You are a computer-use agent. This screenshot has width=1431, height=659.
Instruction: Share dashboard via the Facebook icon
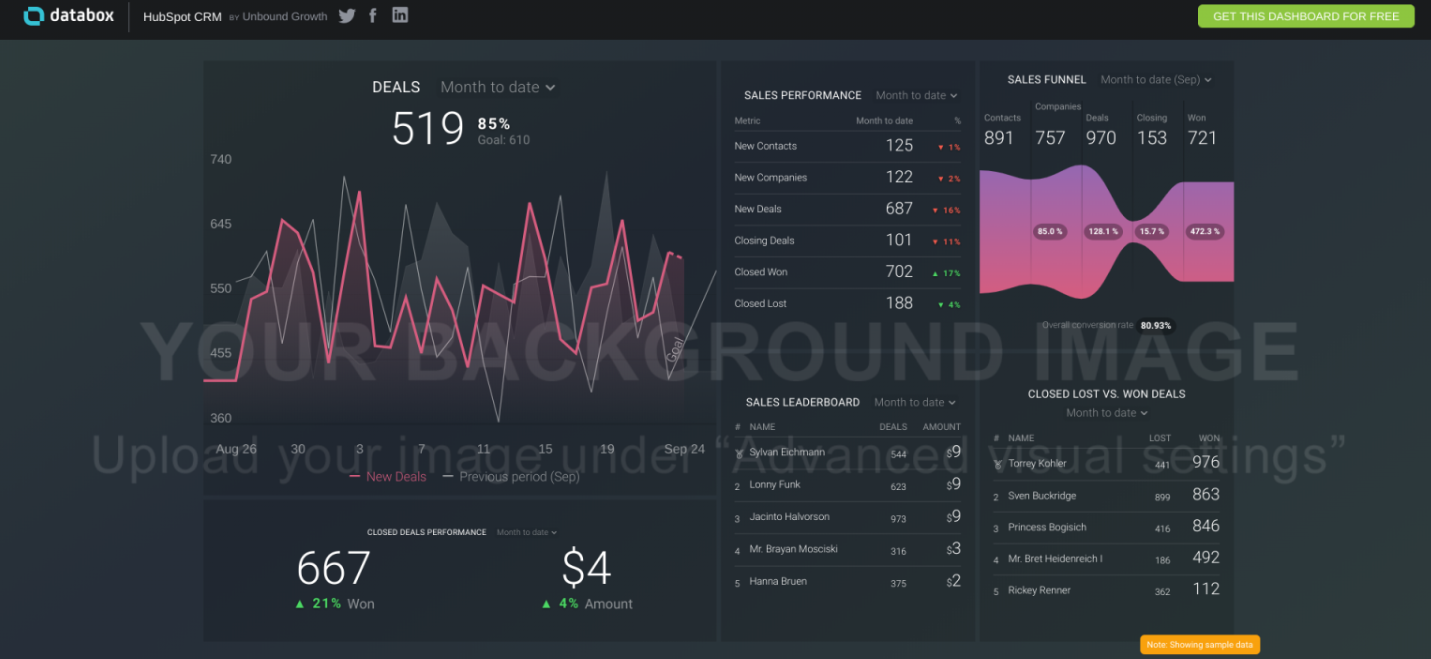373,16
